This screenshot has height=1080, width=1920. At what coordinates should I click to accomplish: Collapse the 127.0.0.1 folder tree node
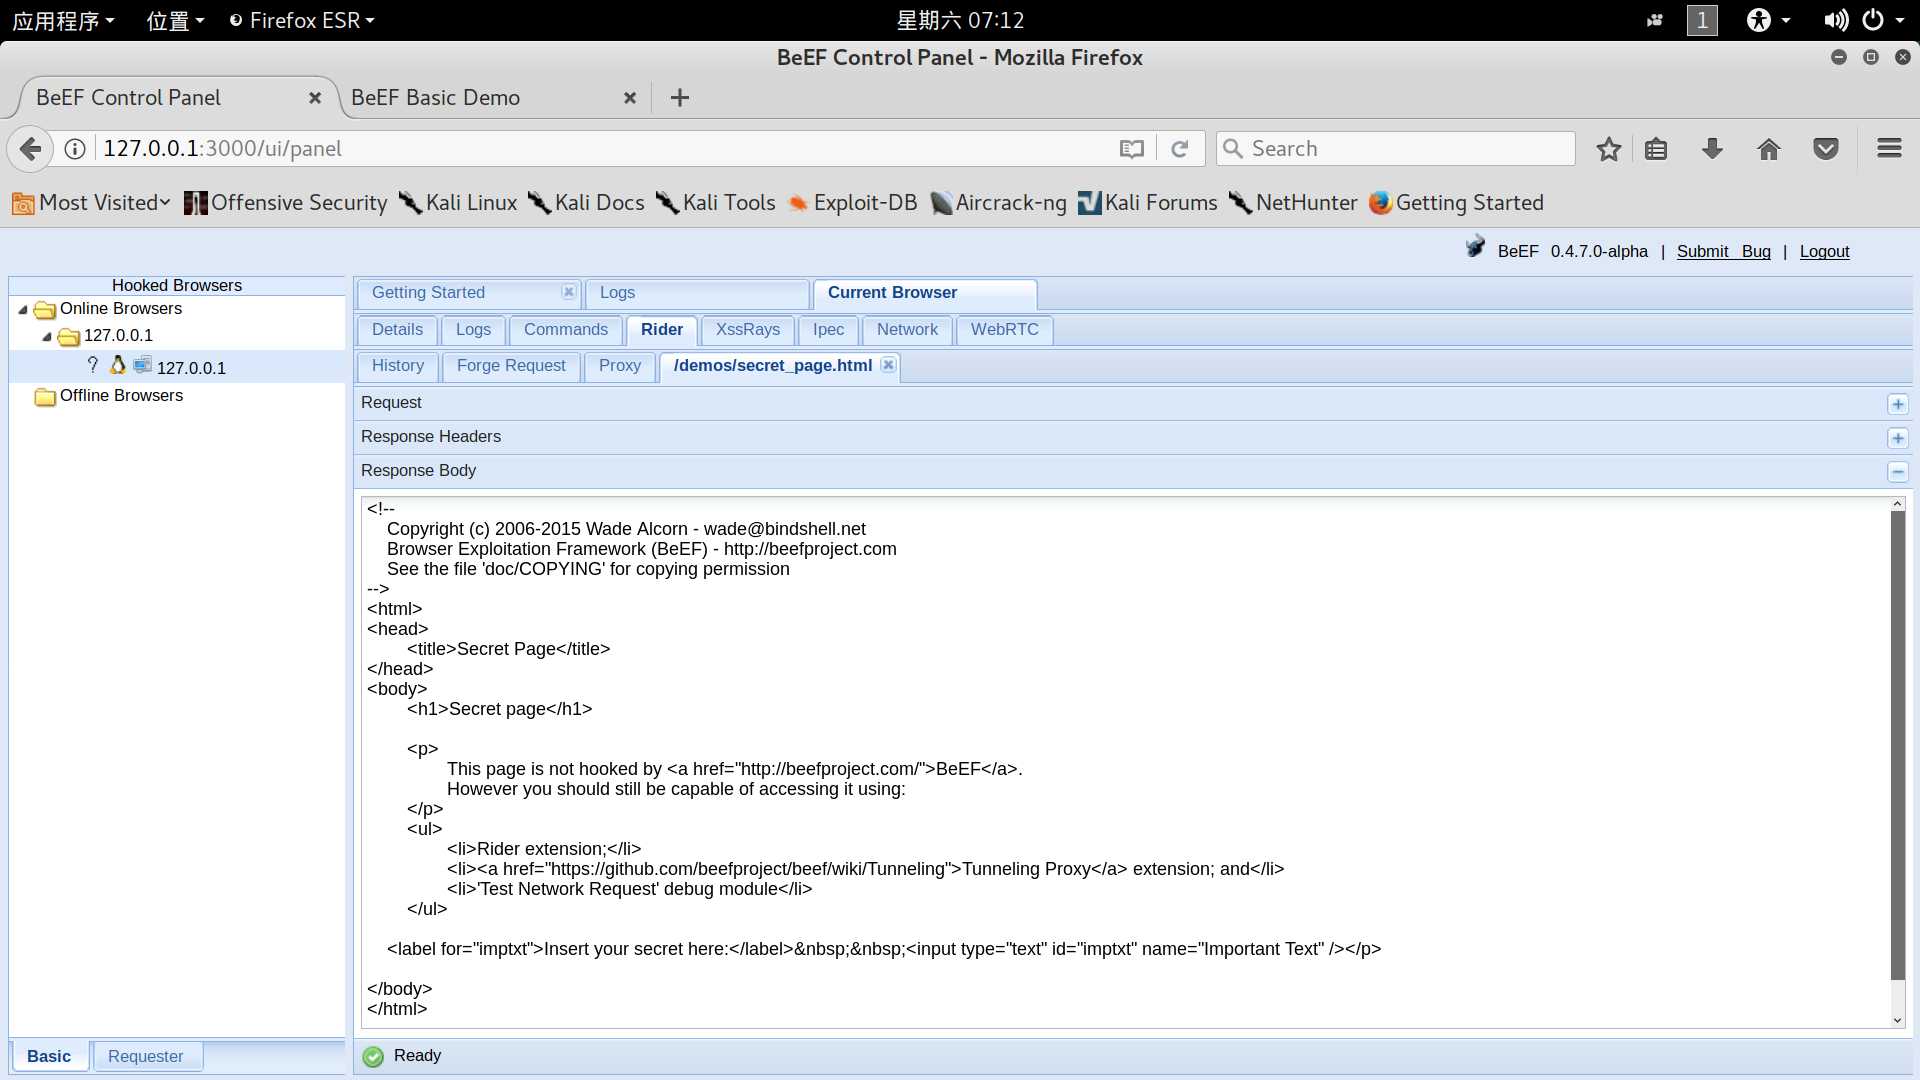[47, 337]
